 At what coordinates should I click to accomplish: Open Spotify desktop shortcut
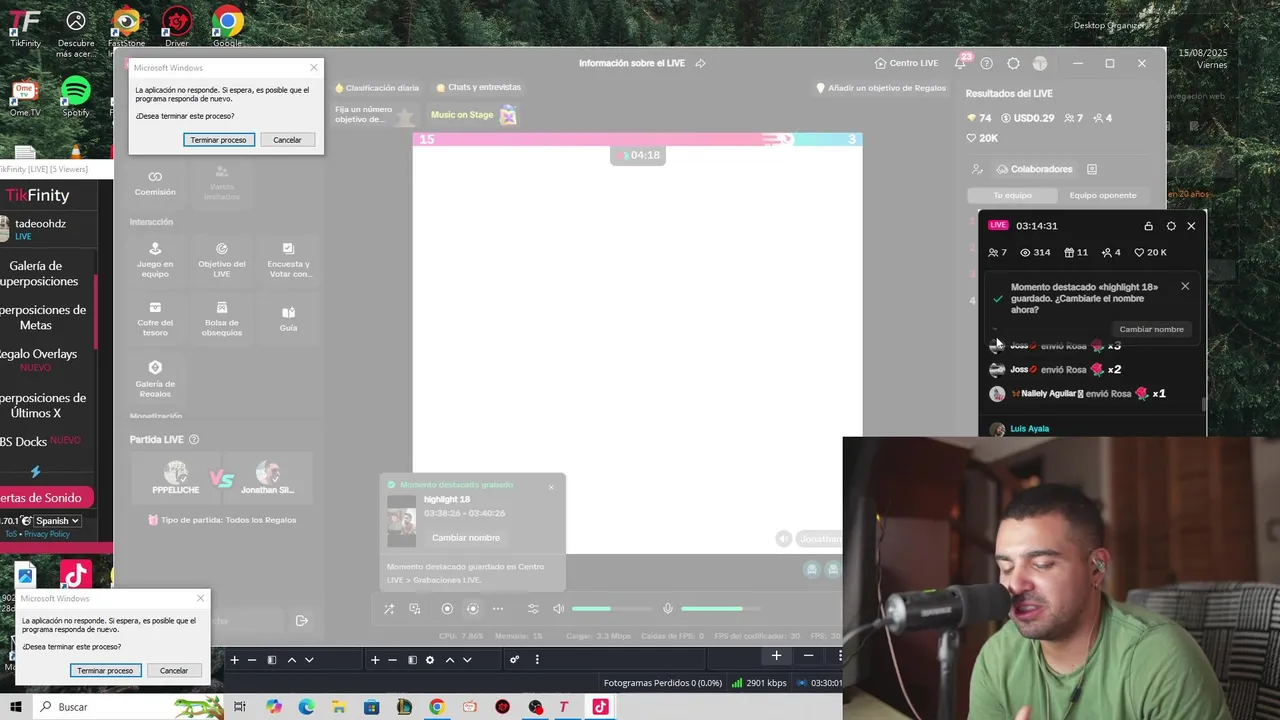click(76, 97)
